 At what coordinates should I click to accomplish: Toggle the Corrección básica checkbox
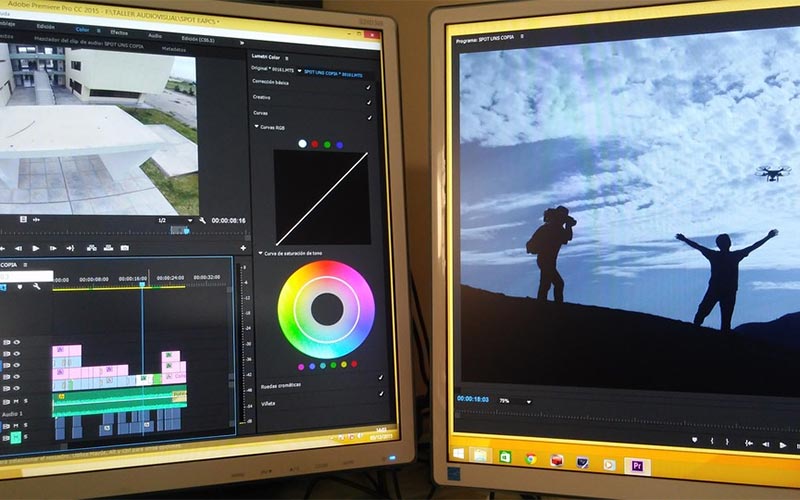click(368, 88)
